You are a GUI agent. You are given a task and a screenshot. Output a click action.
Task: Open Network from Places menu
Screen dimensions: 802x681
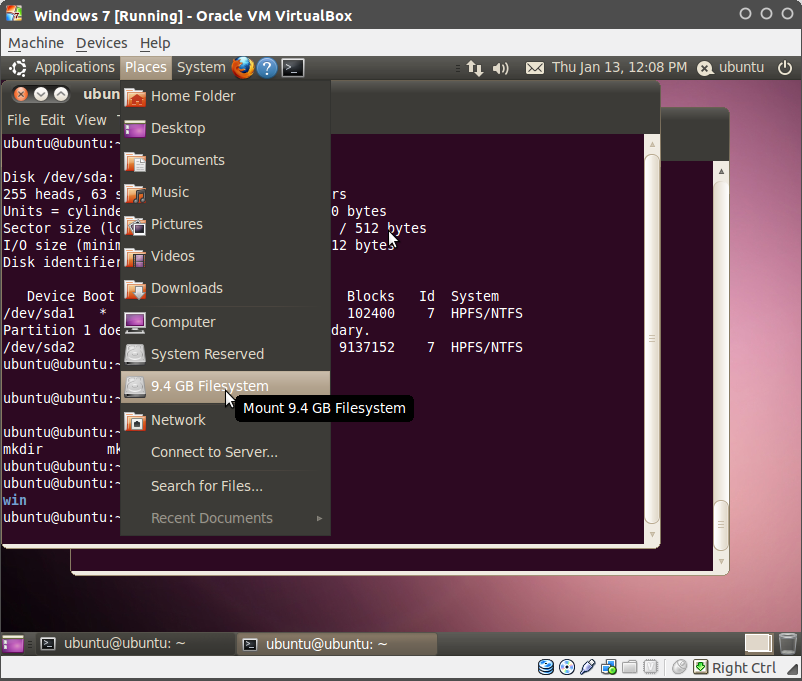pyautogui.click(x=225, y=420)
